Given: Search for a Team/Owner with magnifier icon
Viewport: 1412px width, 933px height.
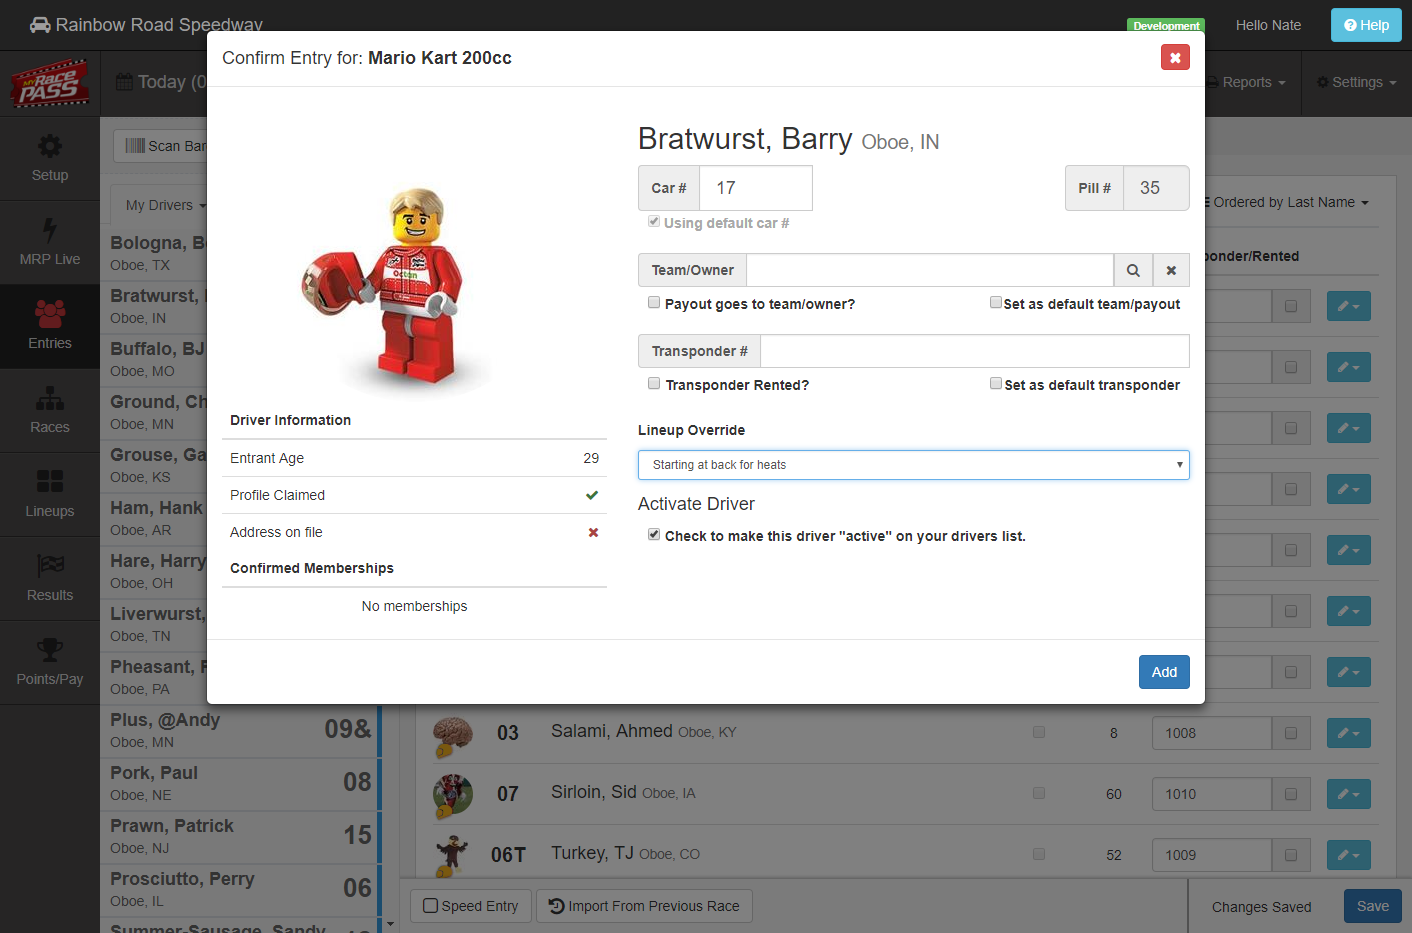Looking at the screenshot, I should pyautogui.click(x=1133, y=270).
